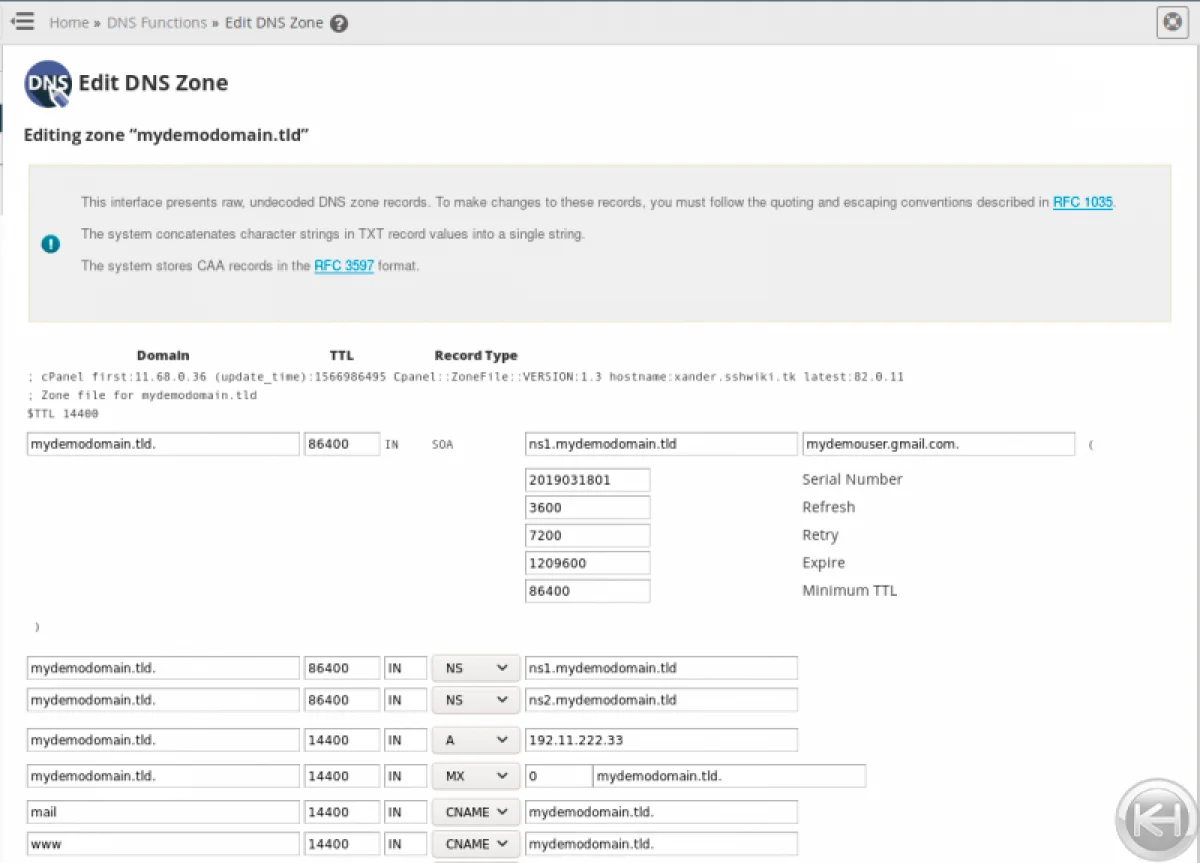Click the lifesaver support icon top right
The image size is (1200, 863).
point(1172,22)
